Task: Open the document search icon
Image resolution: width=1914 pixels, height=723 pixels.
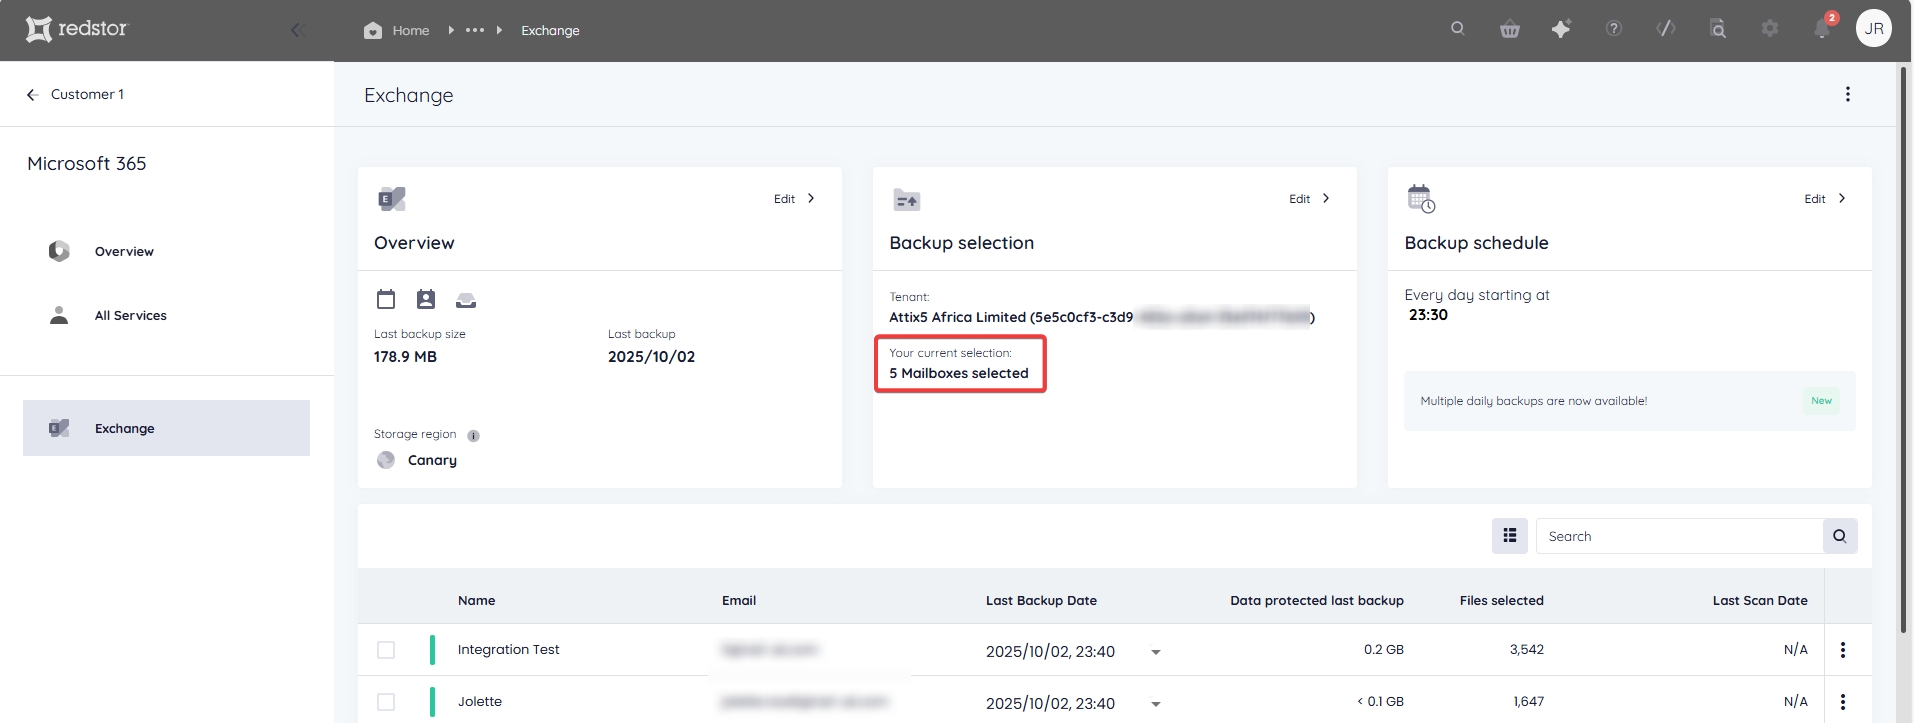Action: tap(1718, 29)
